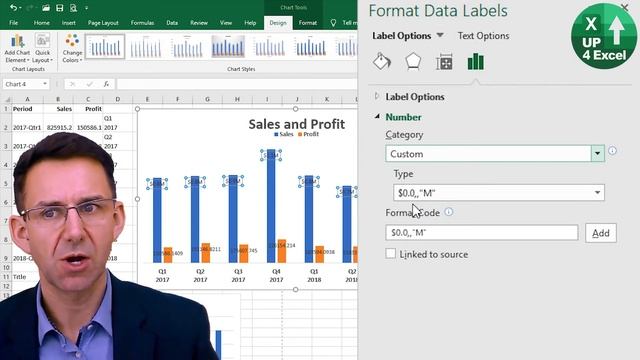
Task: Select the first chart style thumbnail
Action: pos(105,47)
